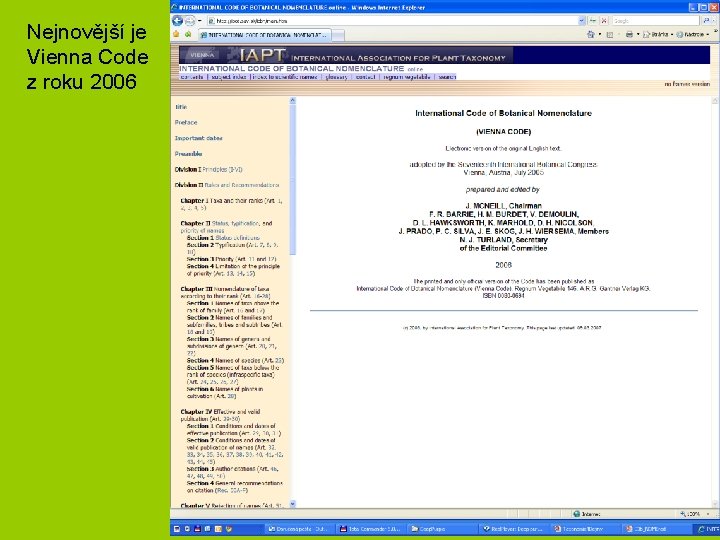Viewport: 720px width, 540px height.
Task: Open Section 4 General recommendations on citation
Action: (x=235, y=487)
